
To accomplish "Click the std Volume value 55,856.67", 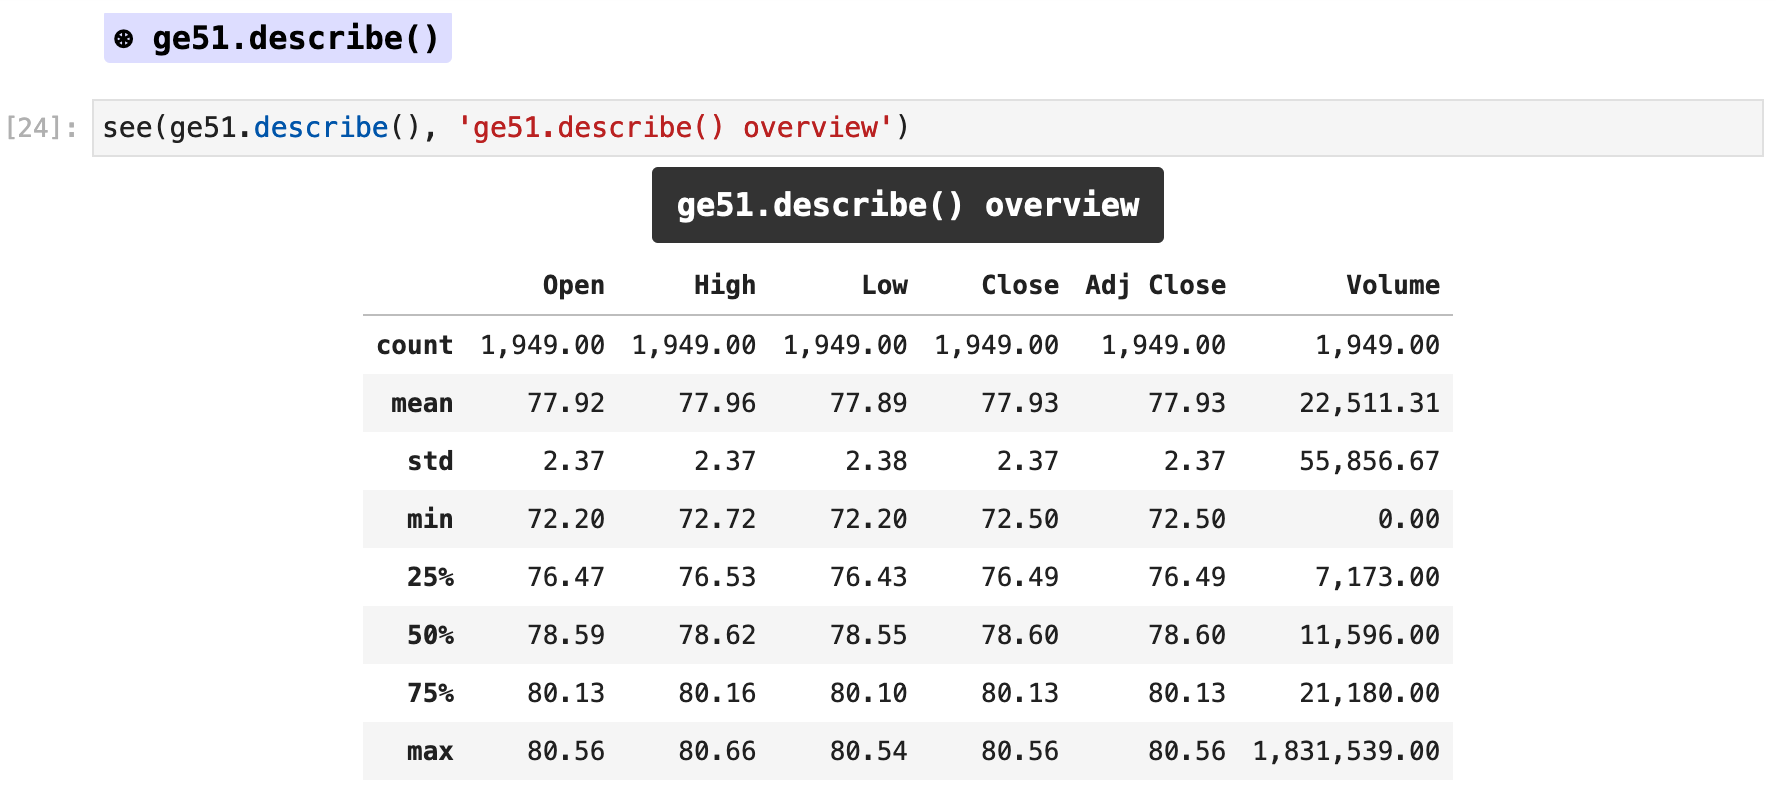I will coord(1370,461).
